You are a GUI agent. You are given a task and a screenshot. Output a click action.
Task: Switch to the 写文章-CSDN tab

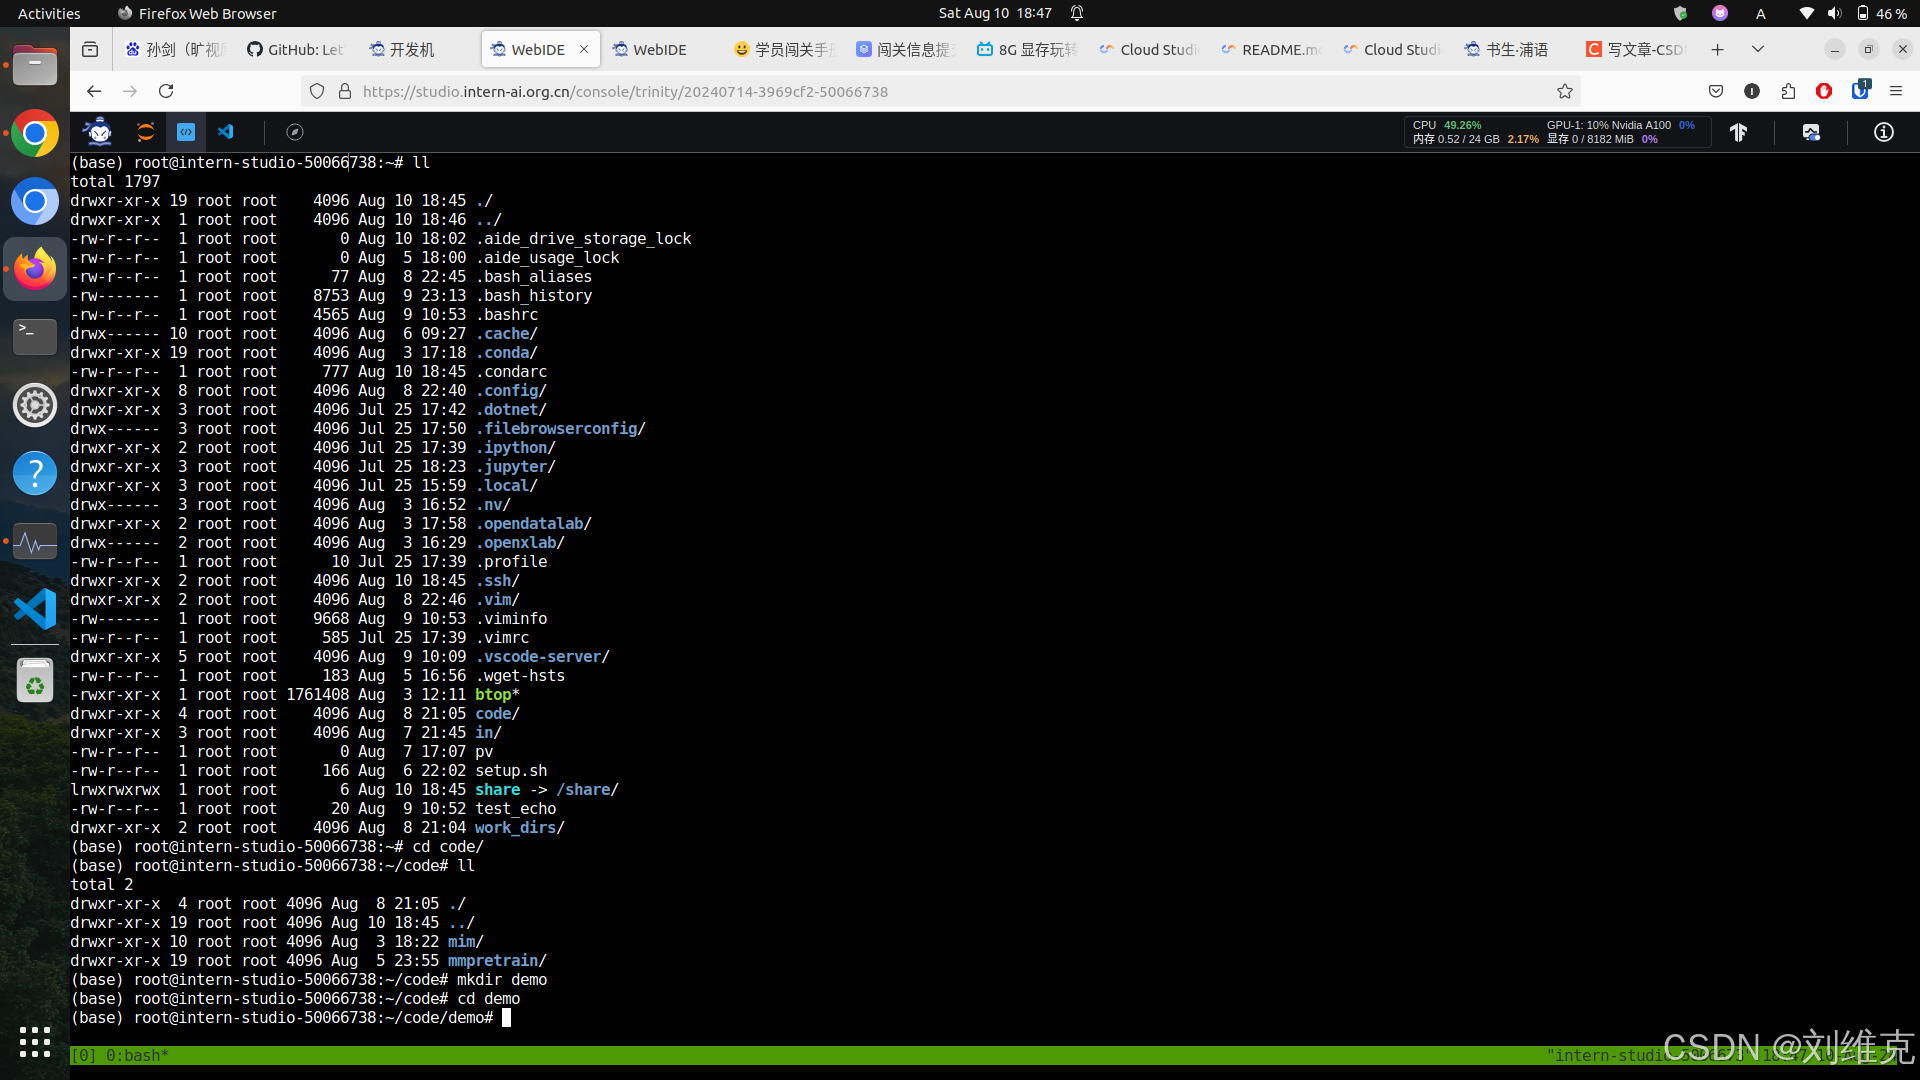tap(1636, 49)
